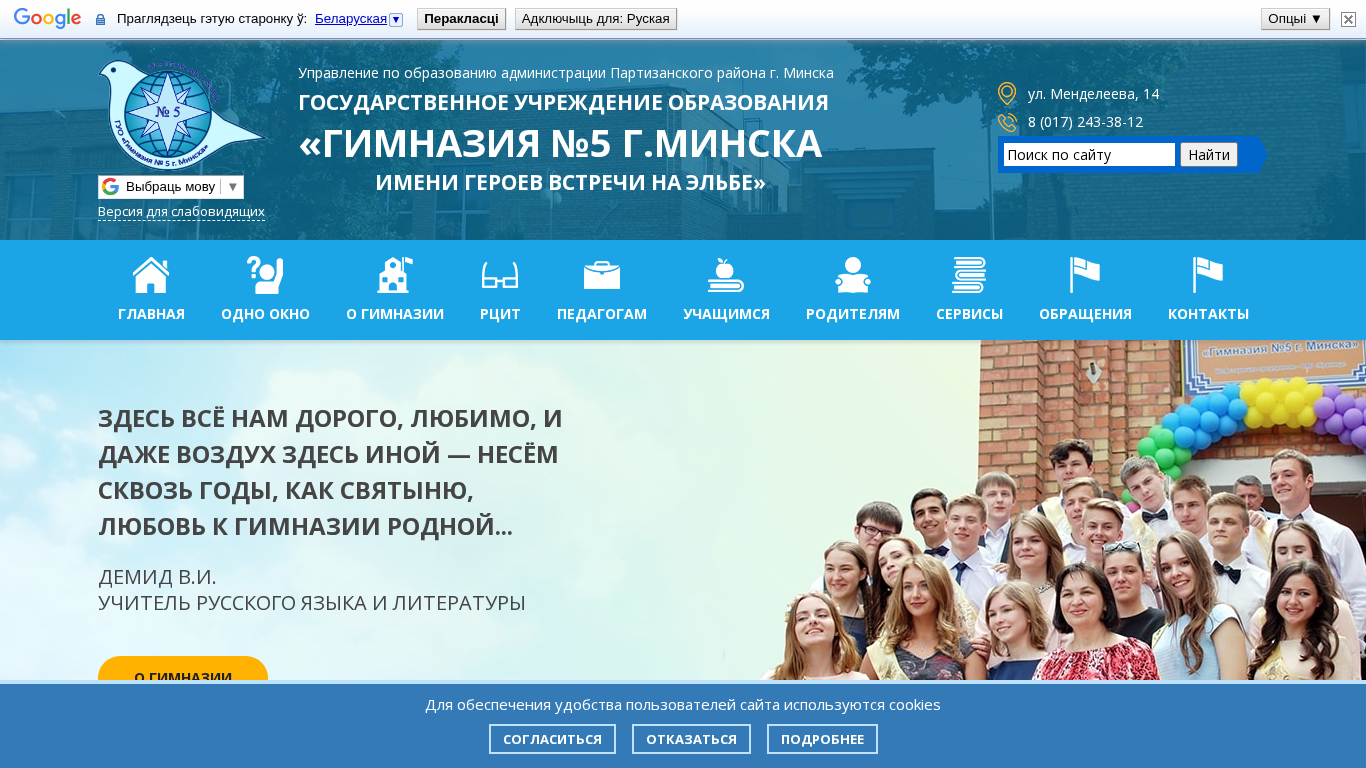Open the Опцыі dropdown in translate bar

pos(1295,19)
